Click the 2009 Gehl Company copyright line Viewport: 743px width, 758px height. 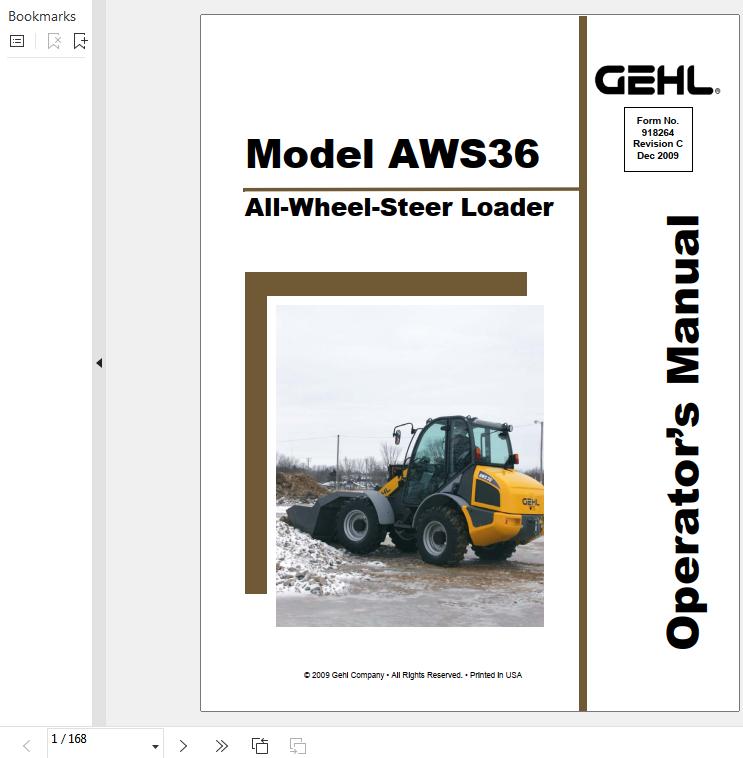pos(412,675)
